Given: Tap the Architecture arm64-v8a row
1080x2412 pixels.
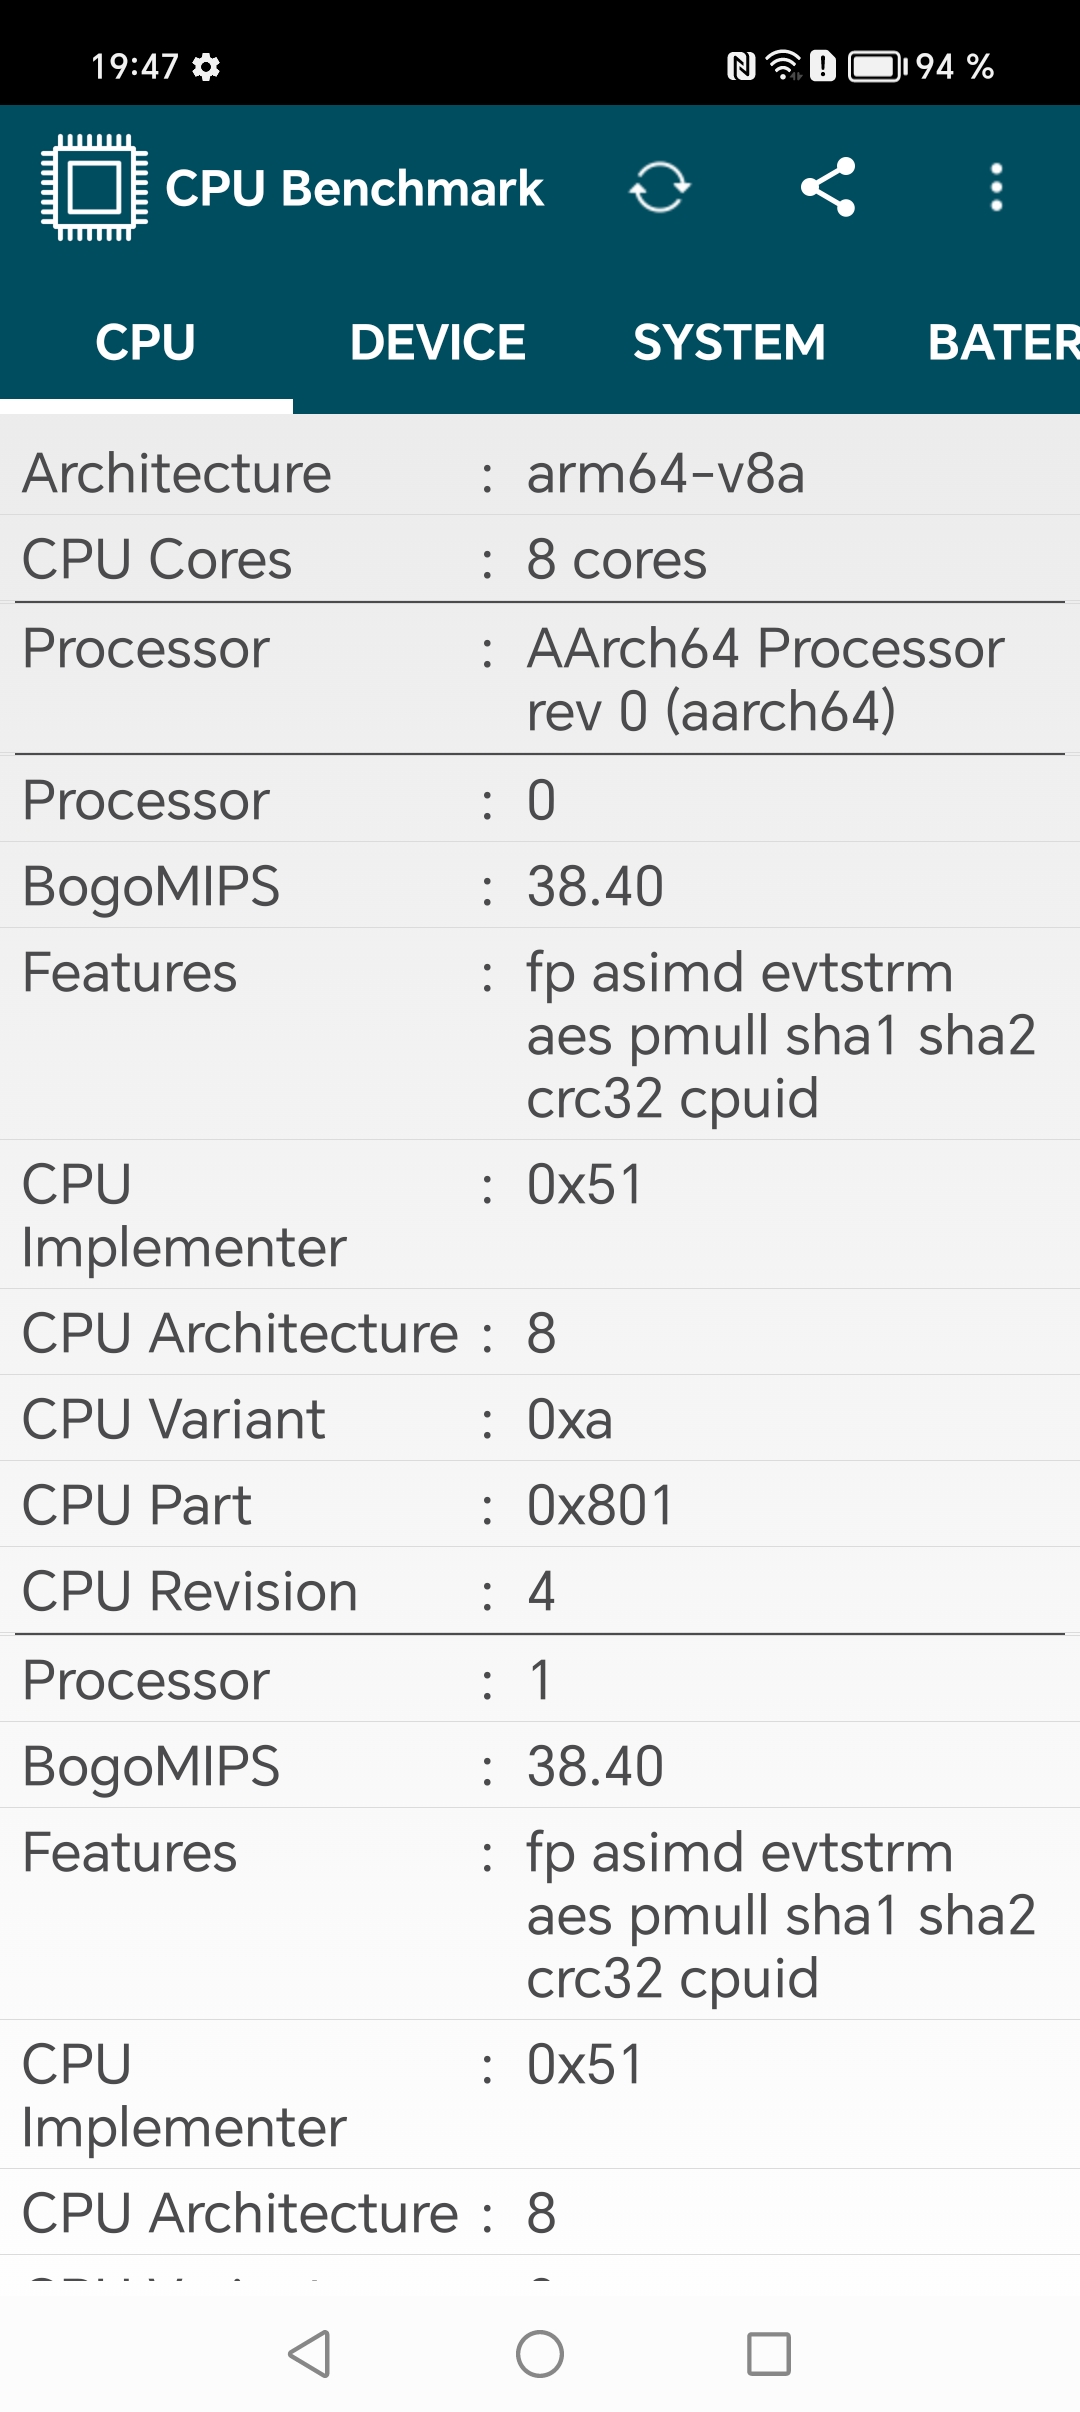Looking at the screenshot, I should point(540,473).
